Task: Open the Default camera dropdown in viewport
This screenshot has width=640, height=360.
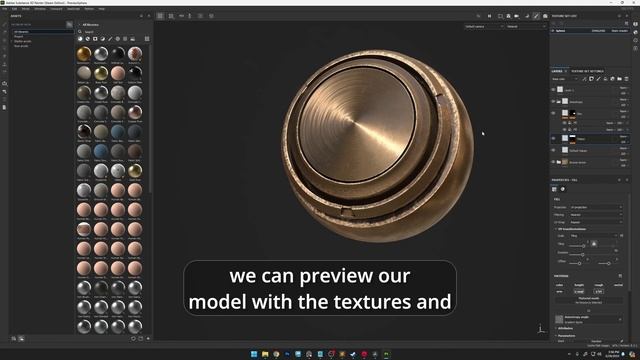Action: (484, 27)
